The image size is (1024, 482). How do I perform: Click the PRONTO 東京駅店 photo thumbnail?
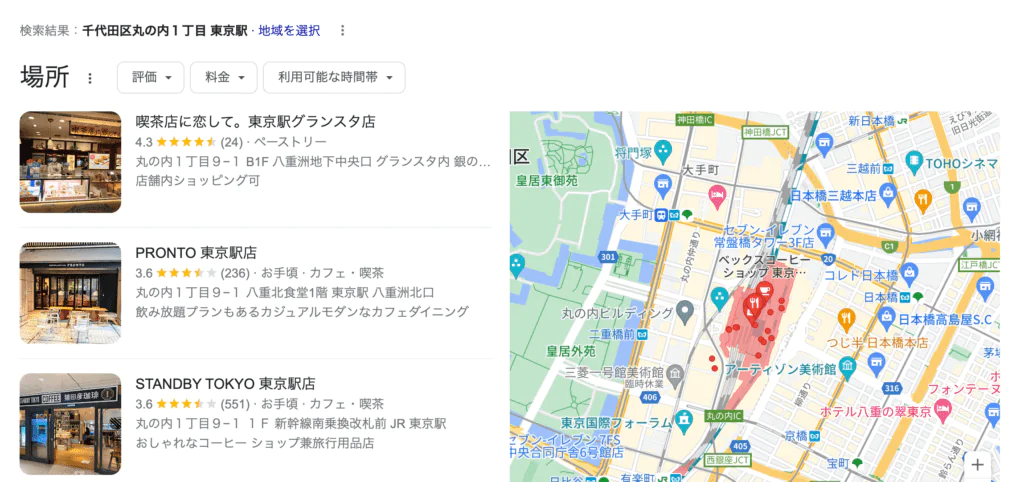71,293
